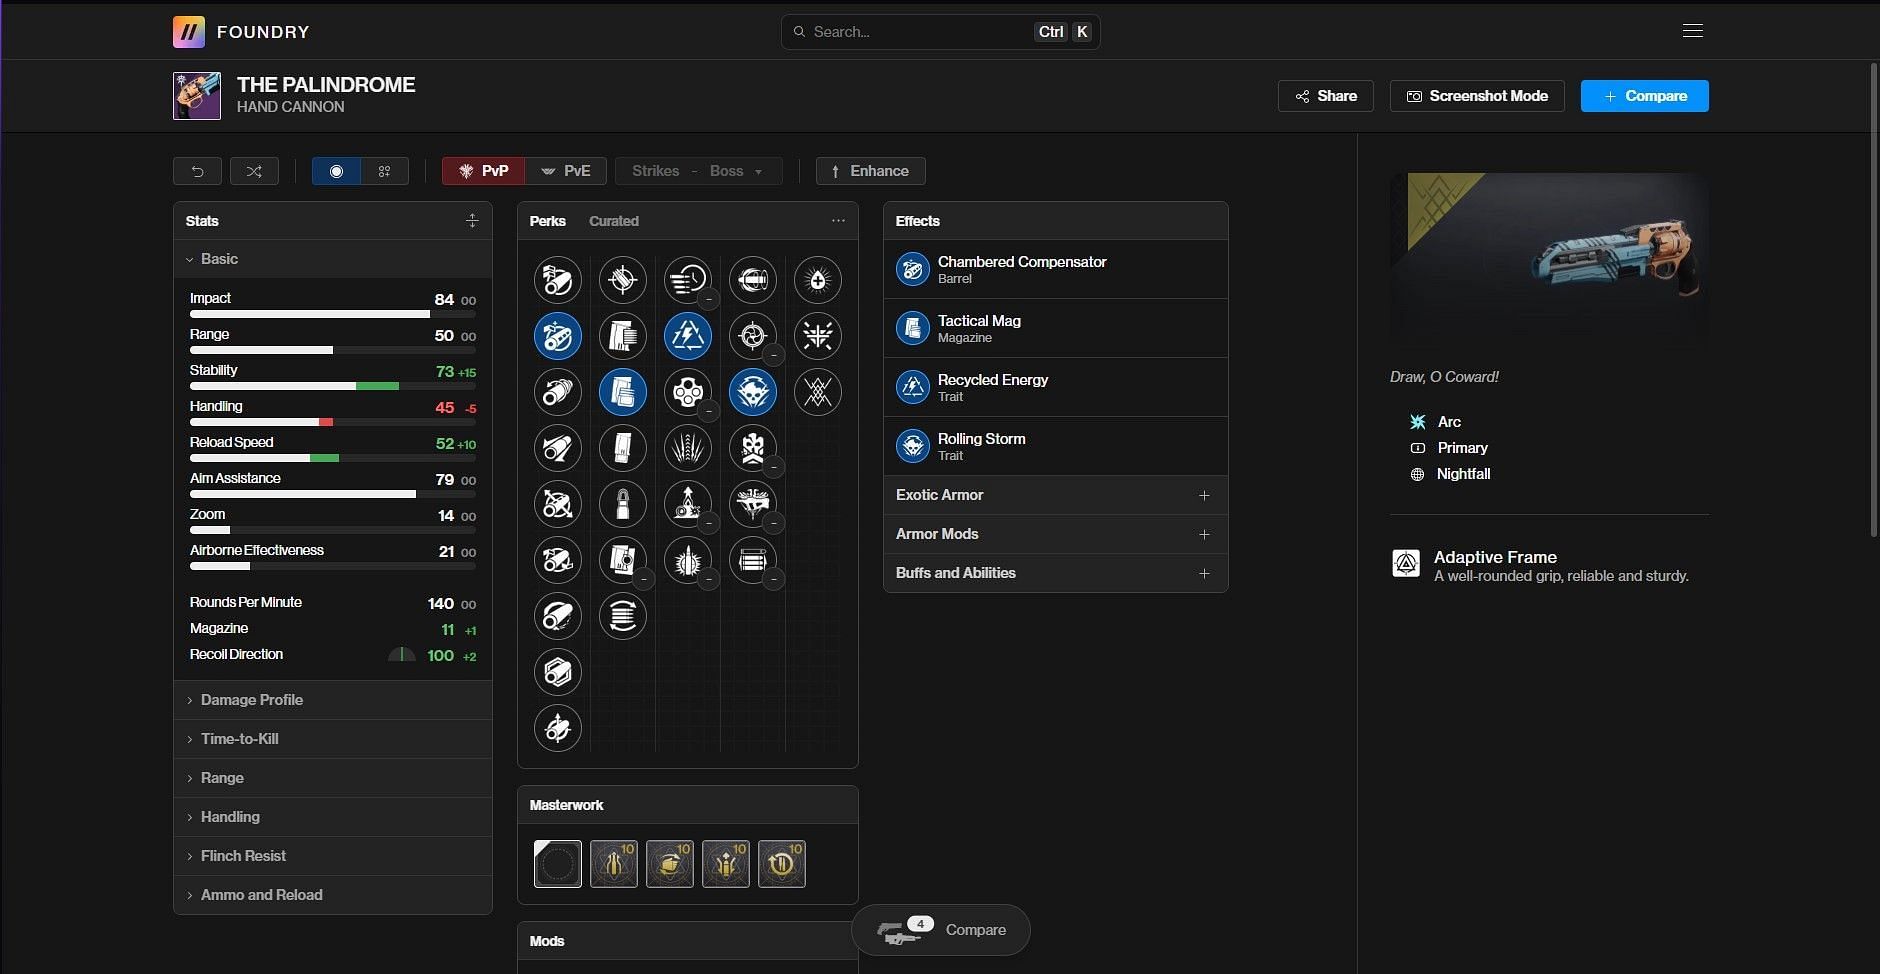
Task: Open the Strikes - Boss dropdown
Action: tap(698, 171)
